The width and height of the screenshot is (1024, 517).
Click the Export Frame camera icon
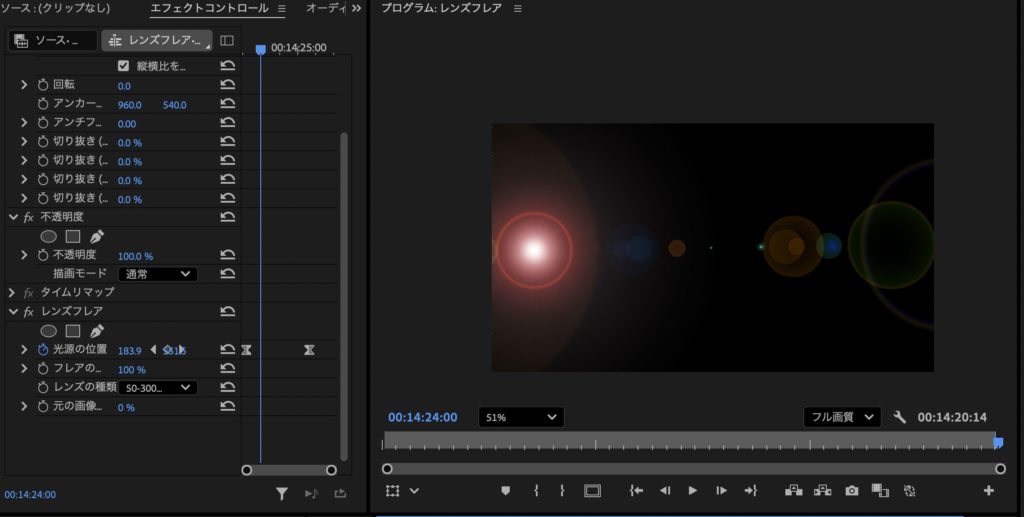[x=851, y=490]
